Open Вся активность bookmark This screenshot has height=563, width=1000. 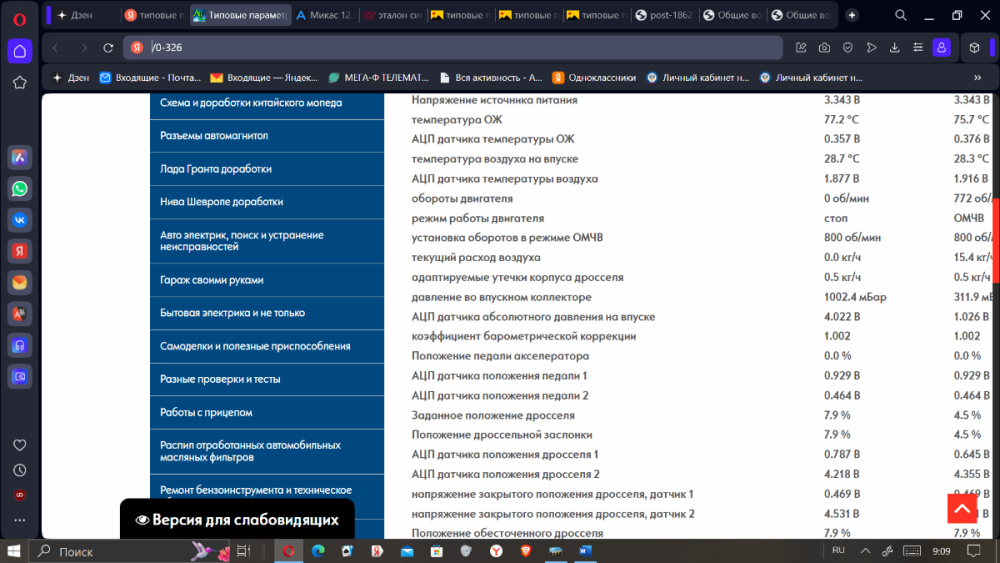[491, 78]
